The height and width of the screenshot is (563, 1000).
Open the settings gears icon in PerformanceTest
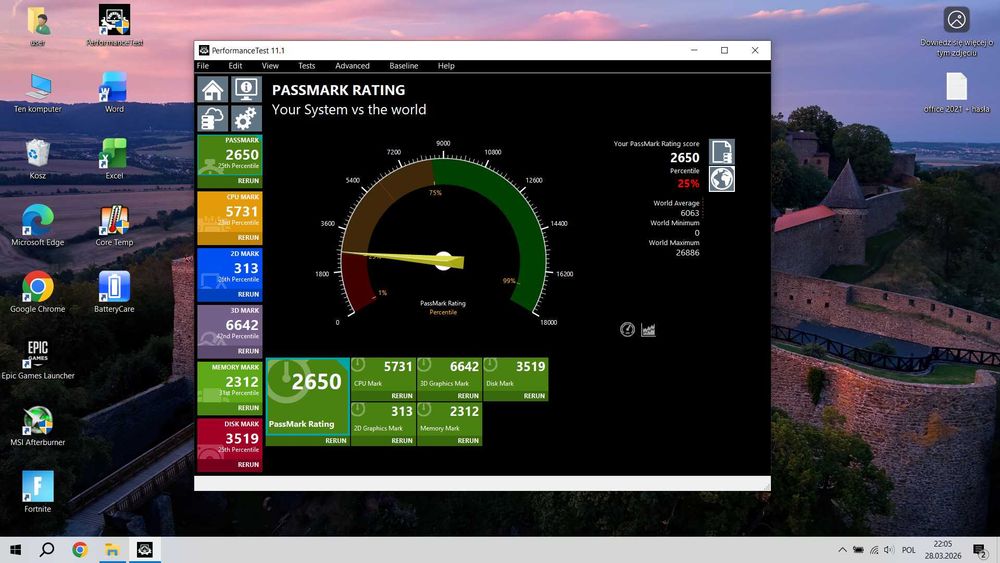[246, 119]
